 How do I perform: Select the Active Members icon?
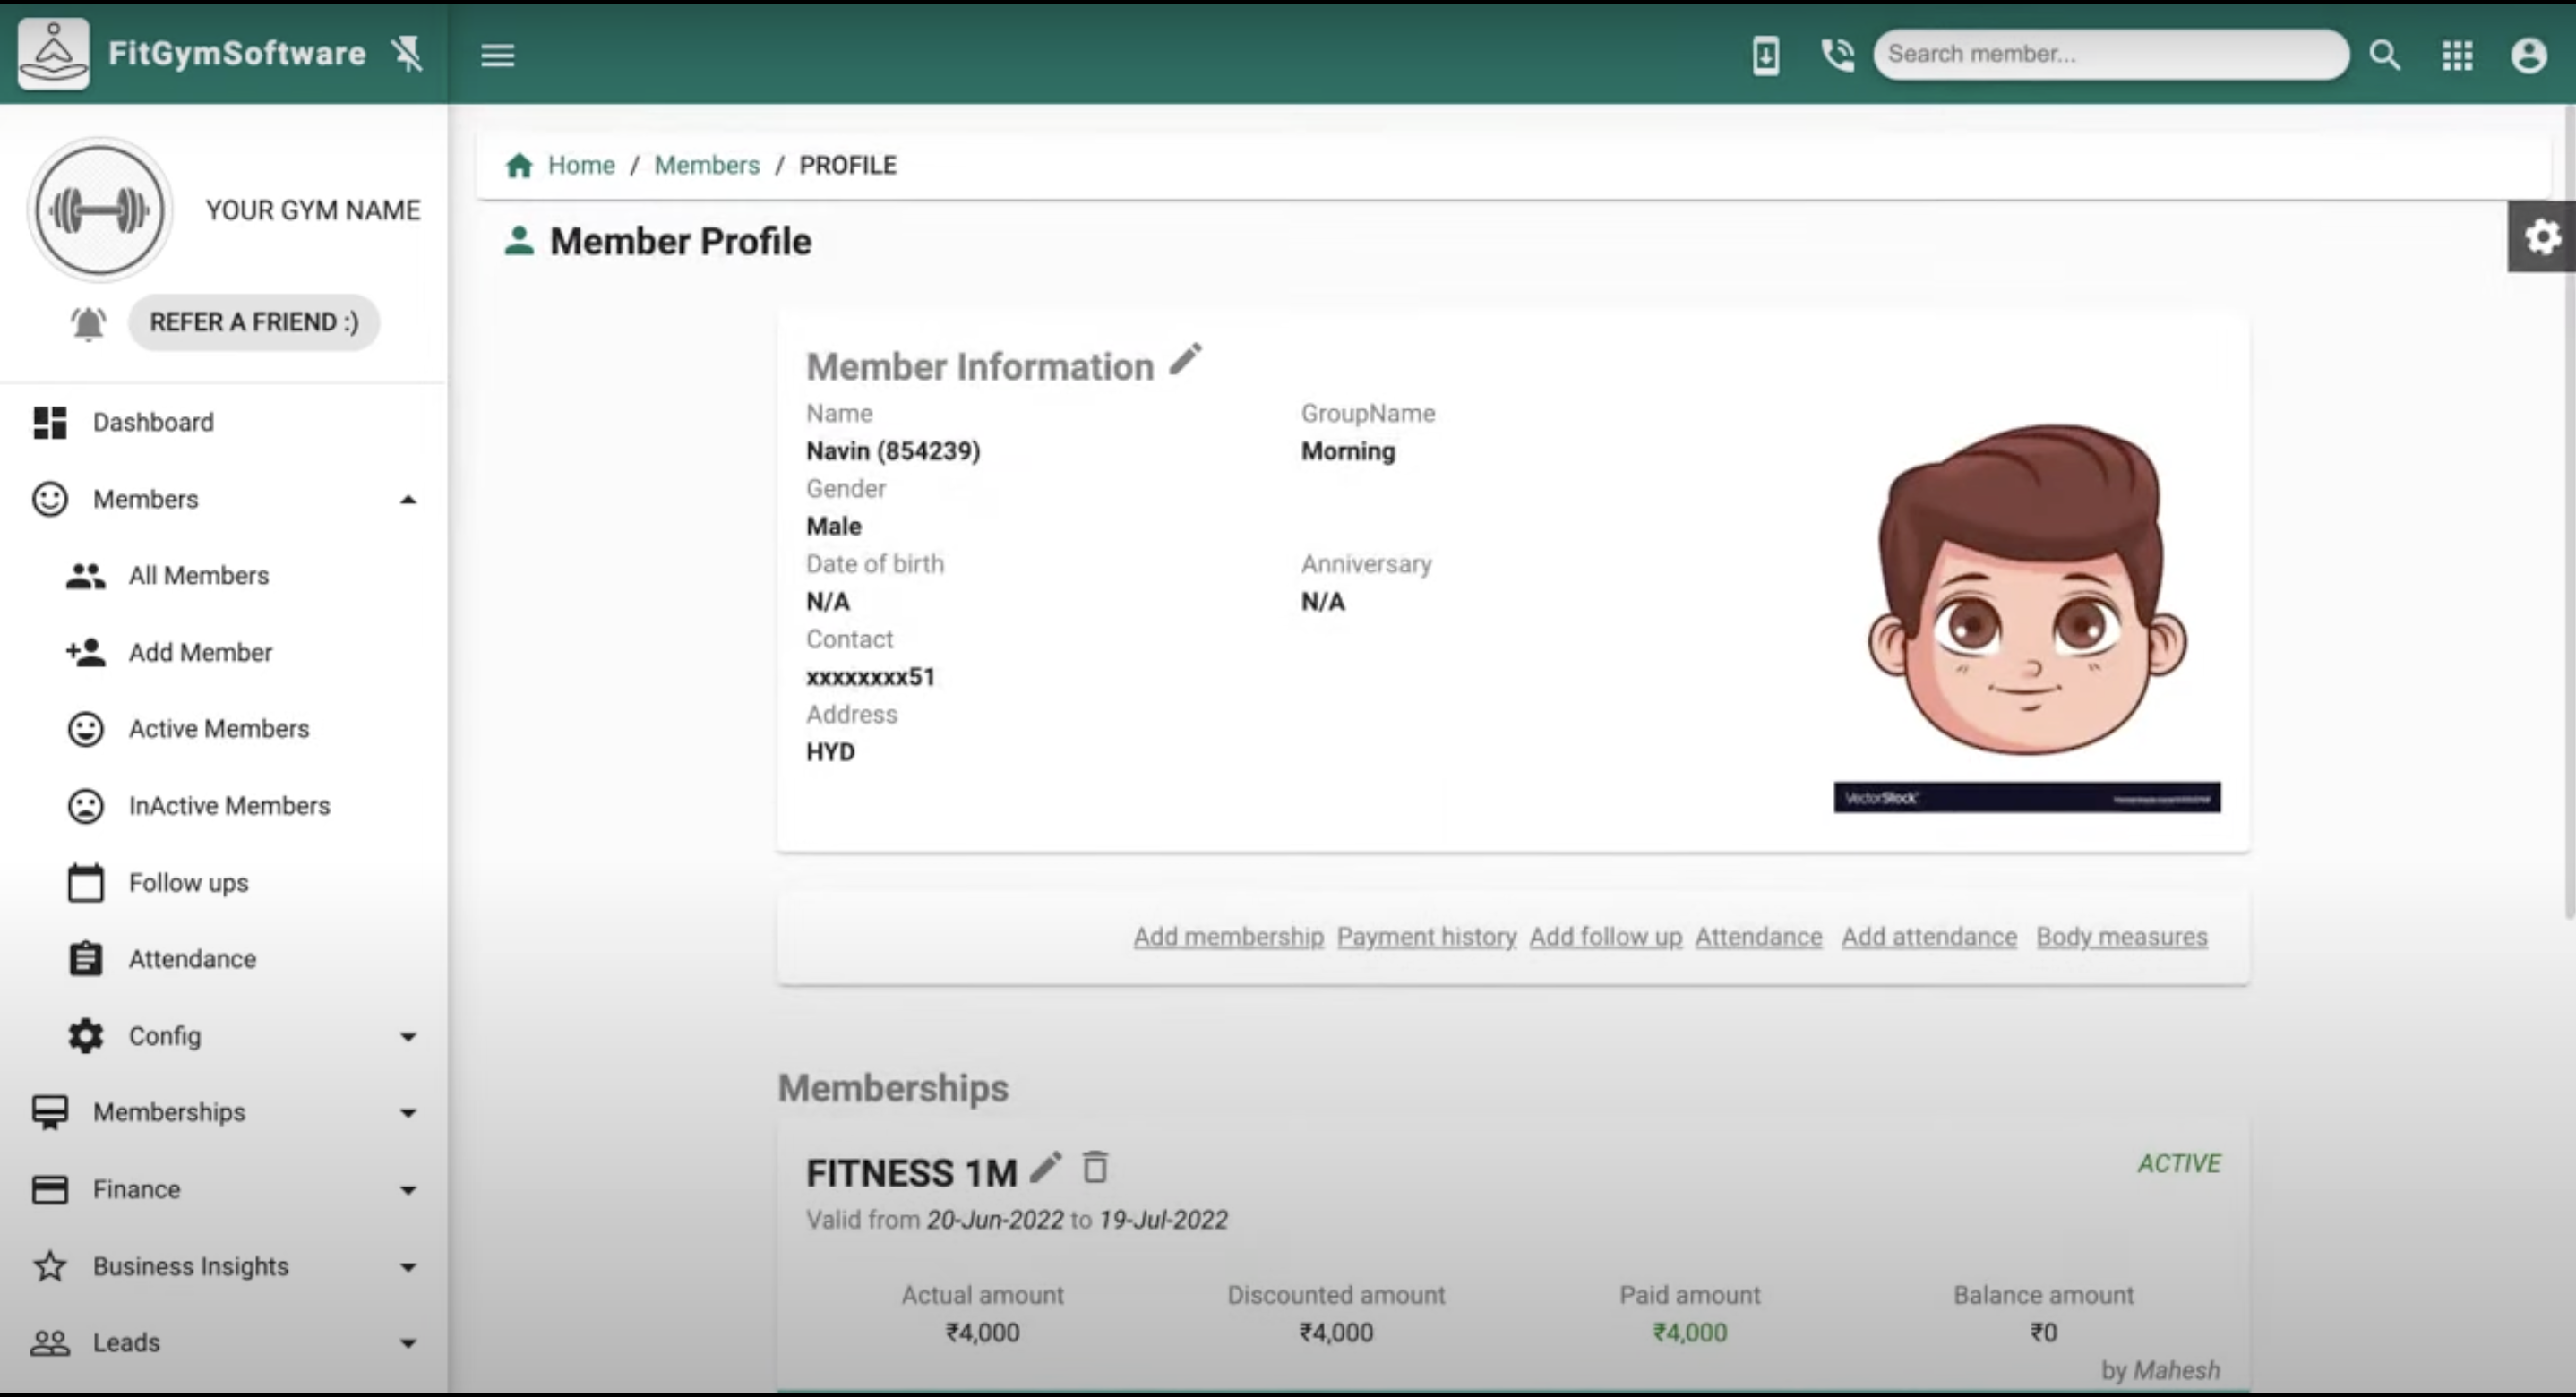(x=85, y=729)
